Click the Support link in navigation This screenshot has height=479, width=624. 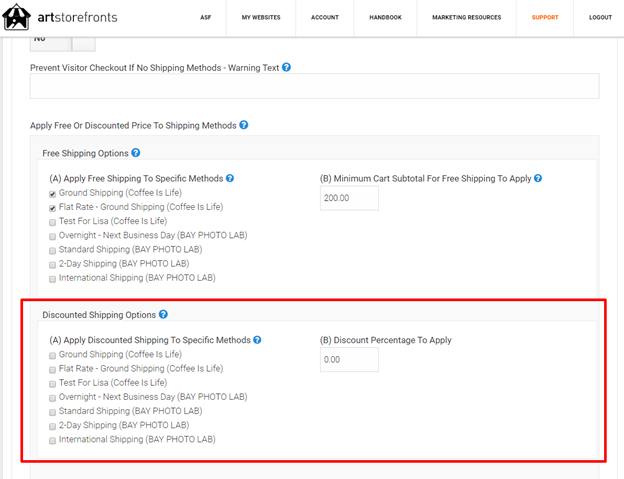pyautogui.click(x=545, y=18)
